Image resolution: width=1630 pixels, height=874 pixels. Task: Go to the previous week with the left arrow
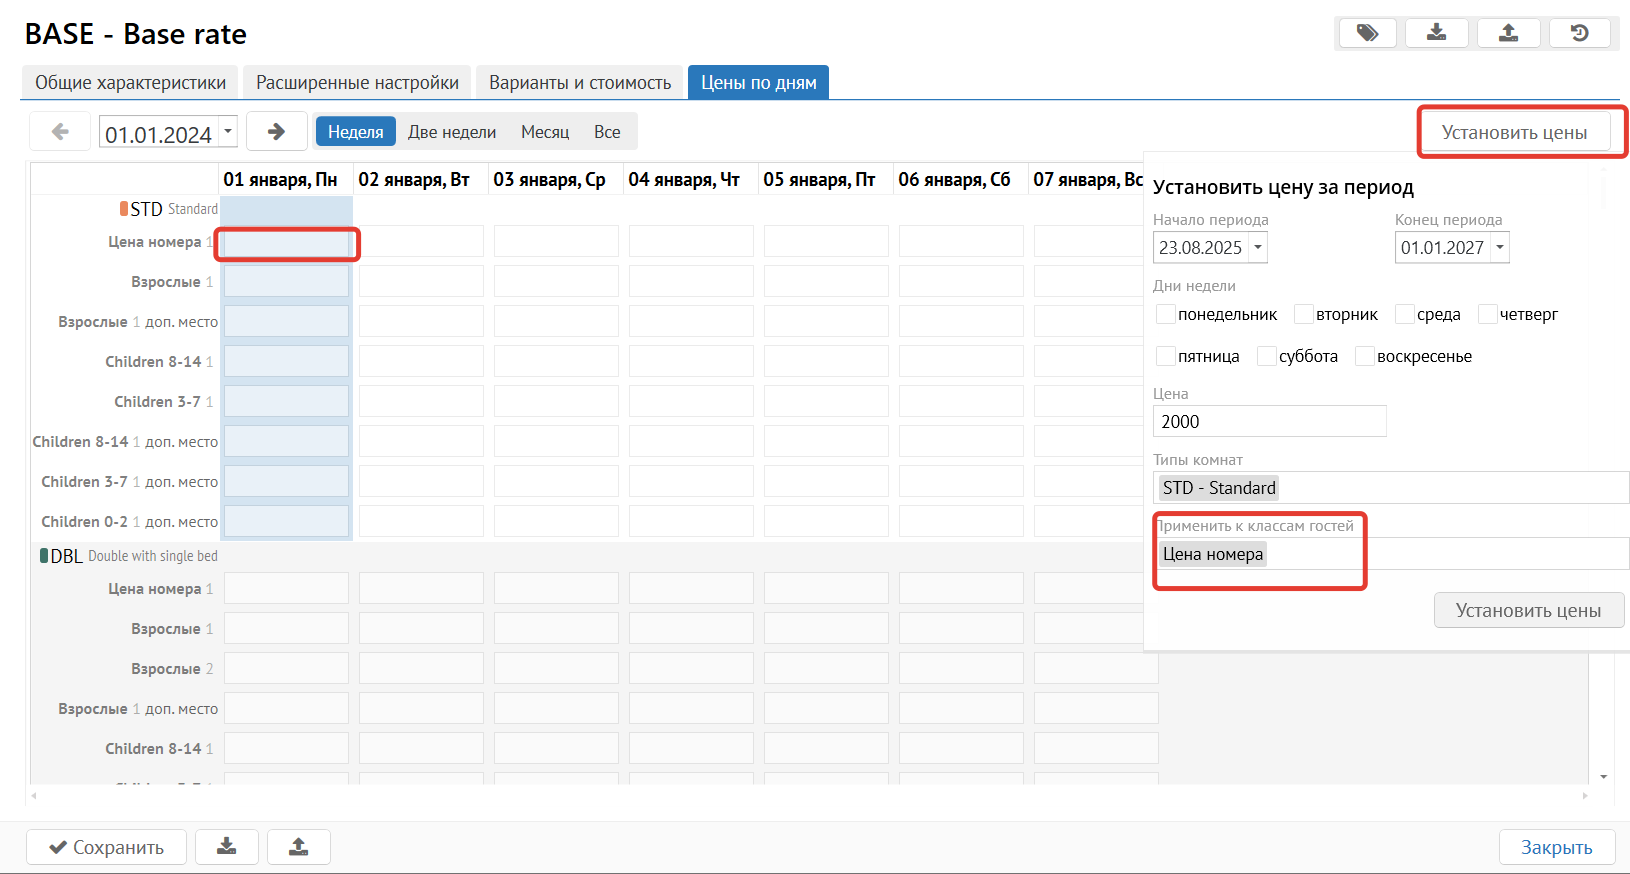(60, 131)
